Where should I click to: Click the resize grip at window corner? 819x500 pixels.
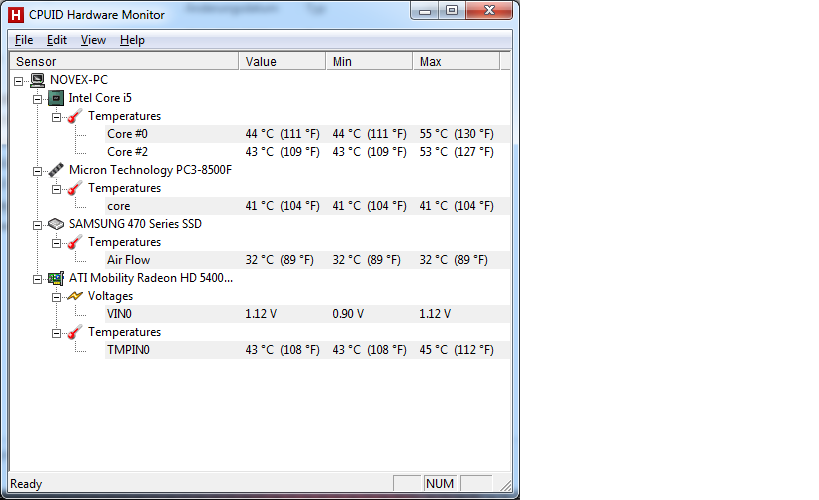click(x=506, y=486)
